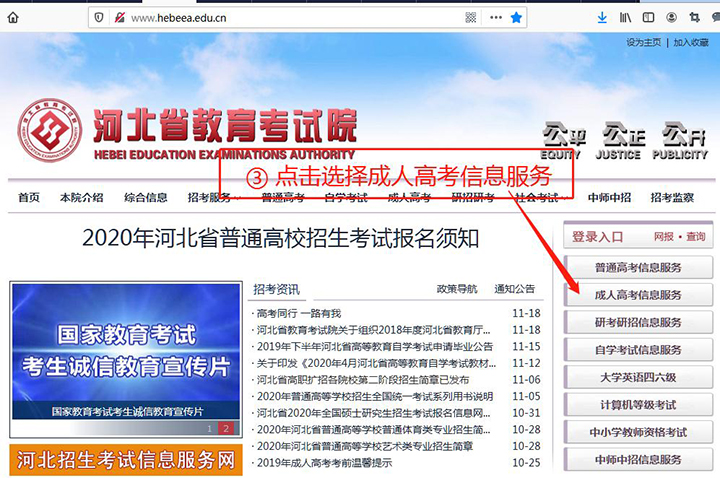This screenshot has height=478, width=720.
Task: Click 普通高考信息服务 button
Action: pyautogui.click(x=638, y=267)
